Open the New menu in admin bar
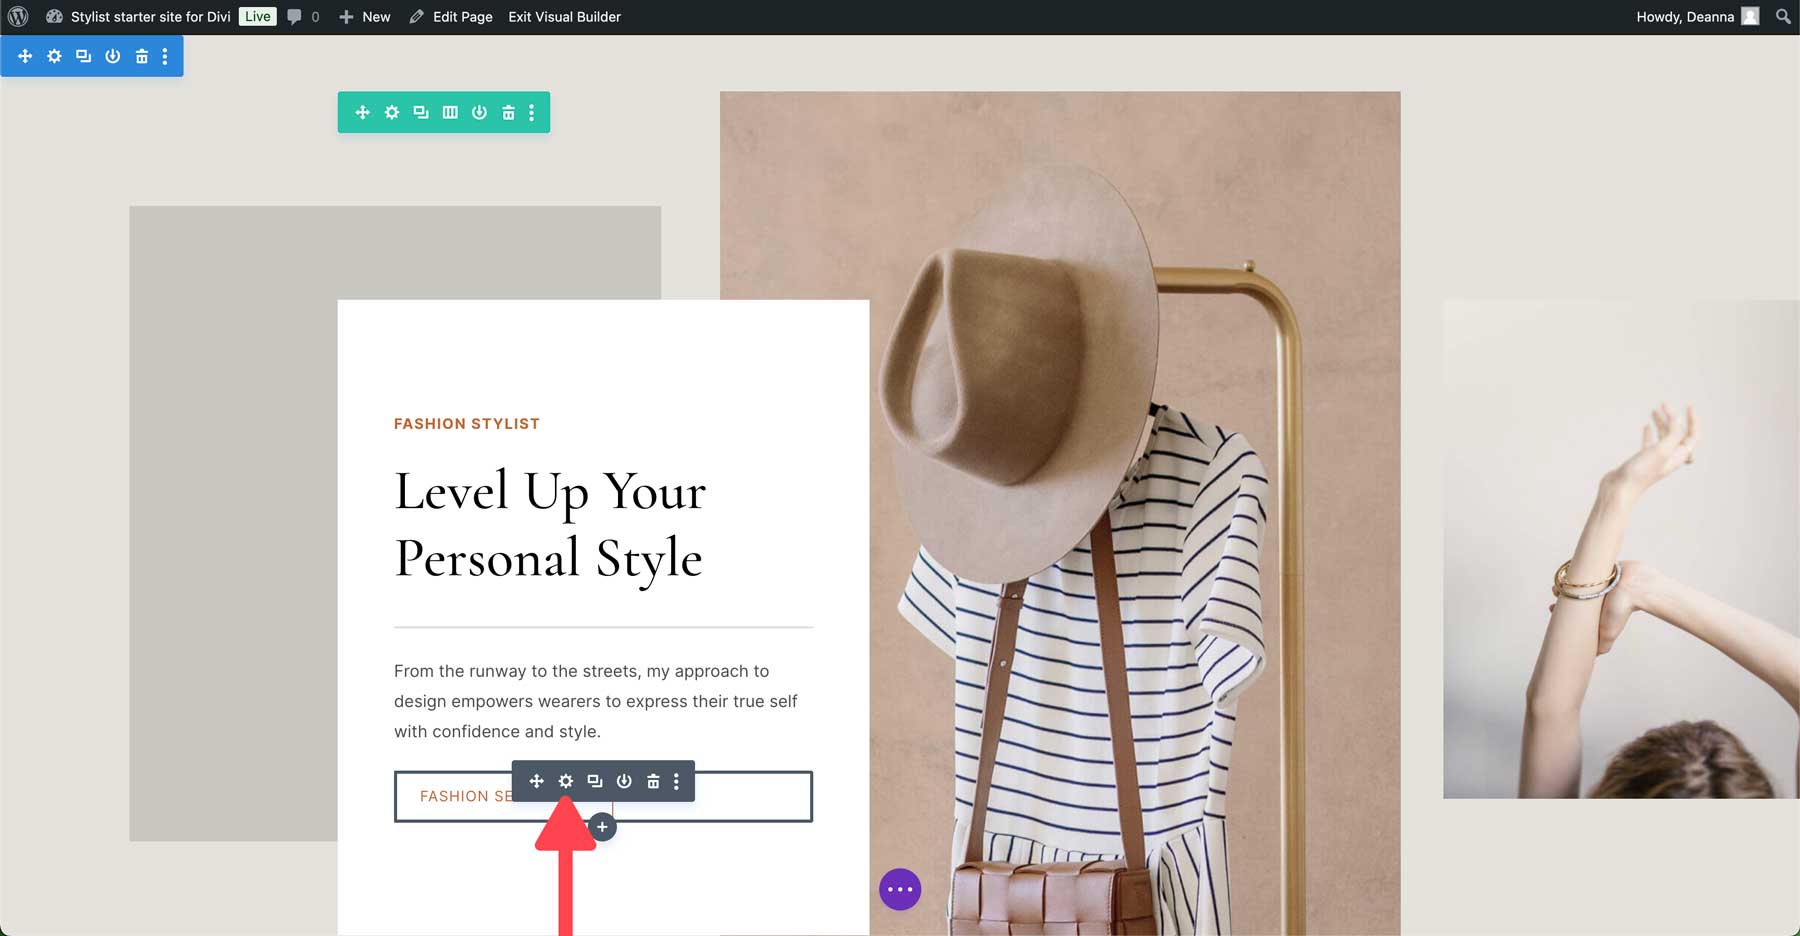Viewport: 1800px width, 936px height. click(x=365, y=16)
